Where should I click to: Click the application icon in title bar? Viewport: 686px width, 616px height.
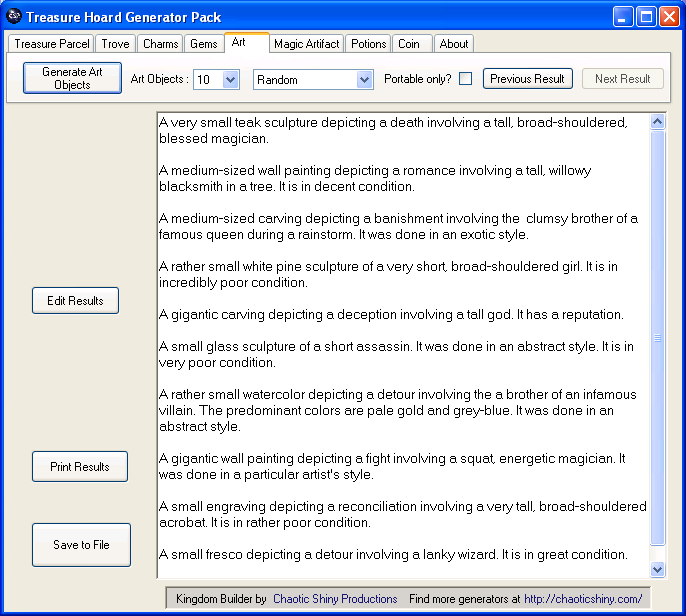click(x=14, y=16)
